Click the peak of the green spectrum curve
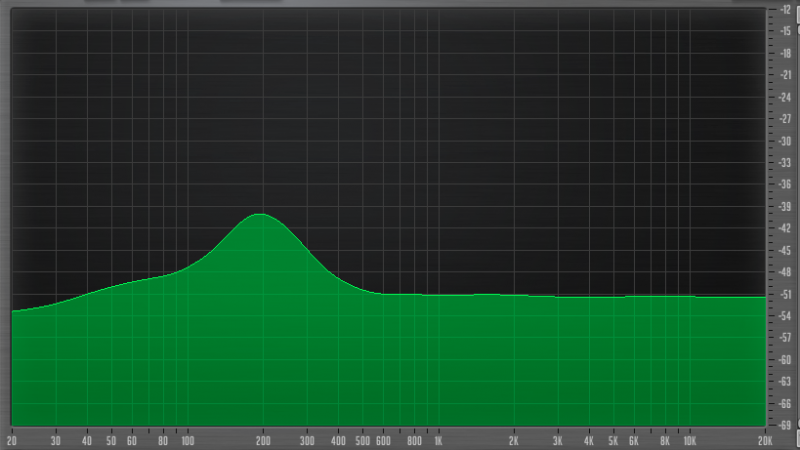The image size is (800, 450). coord(261,215)
